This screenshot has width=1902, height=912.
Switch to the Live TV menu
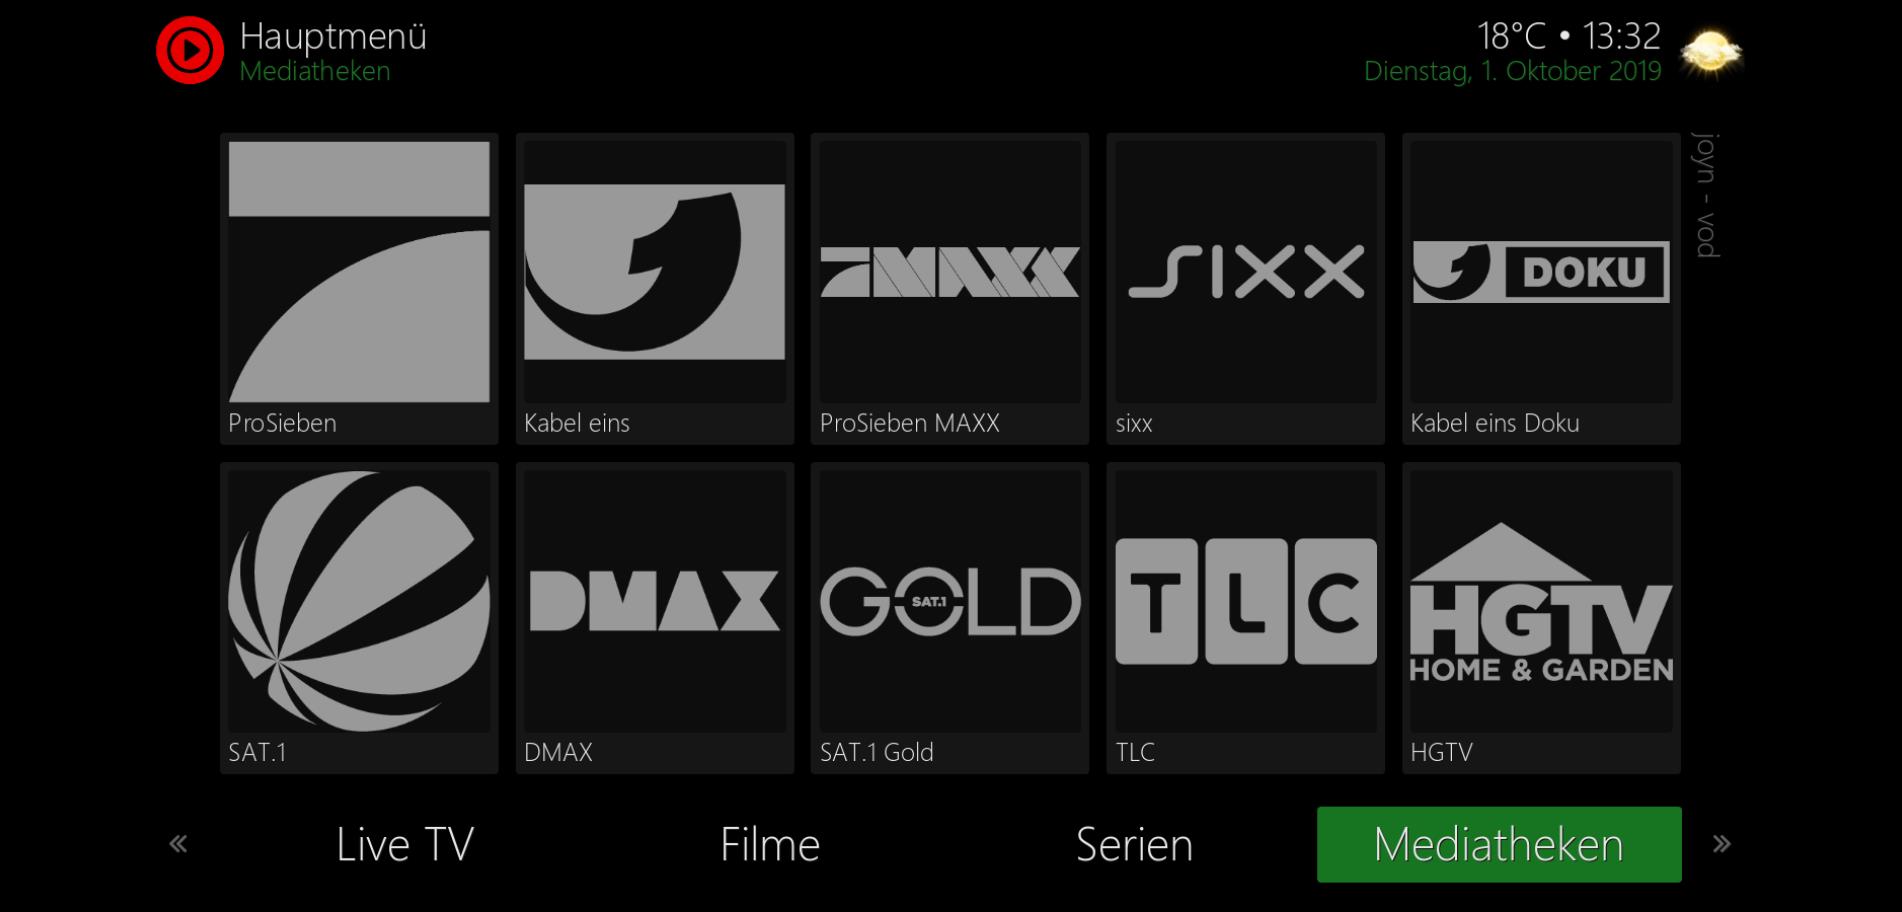(405, 845)
